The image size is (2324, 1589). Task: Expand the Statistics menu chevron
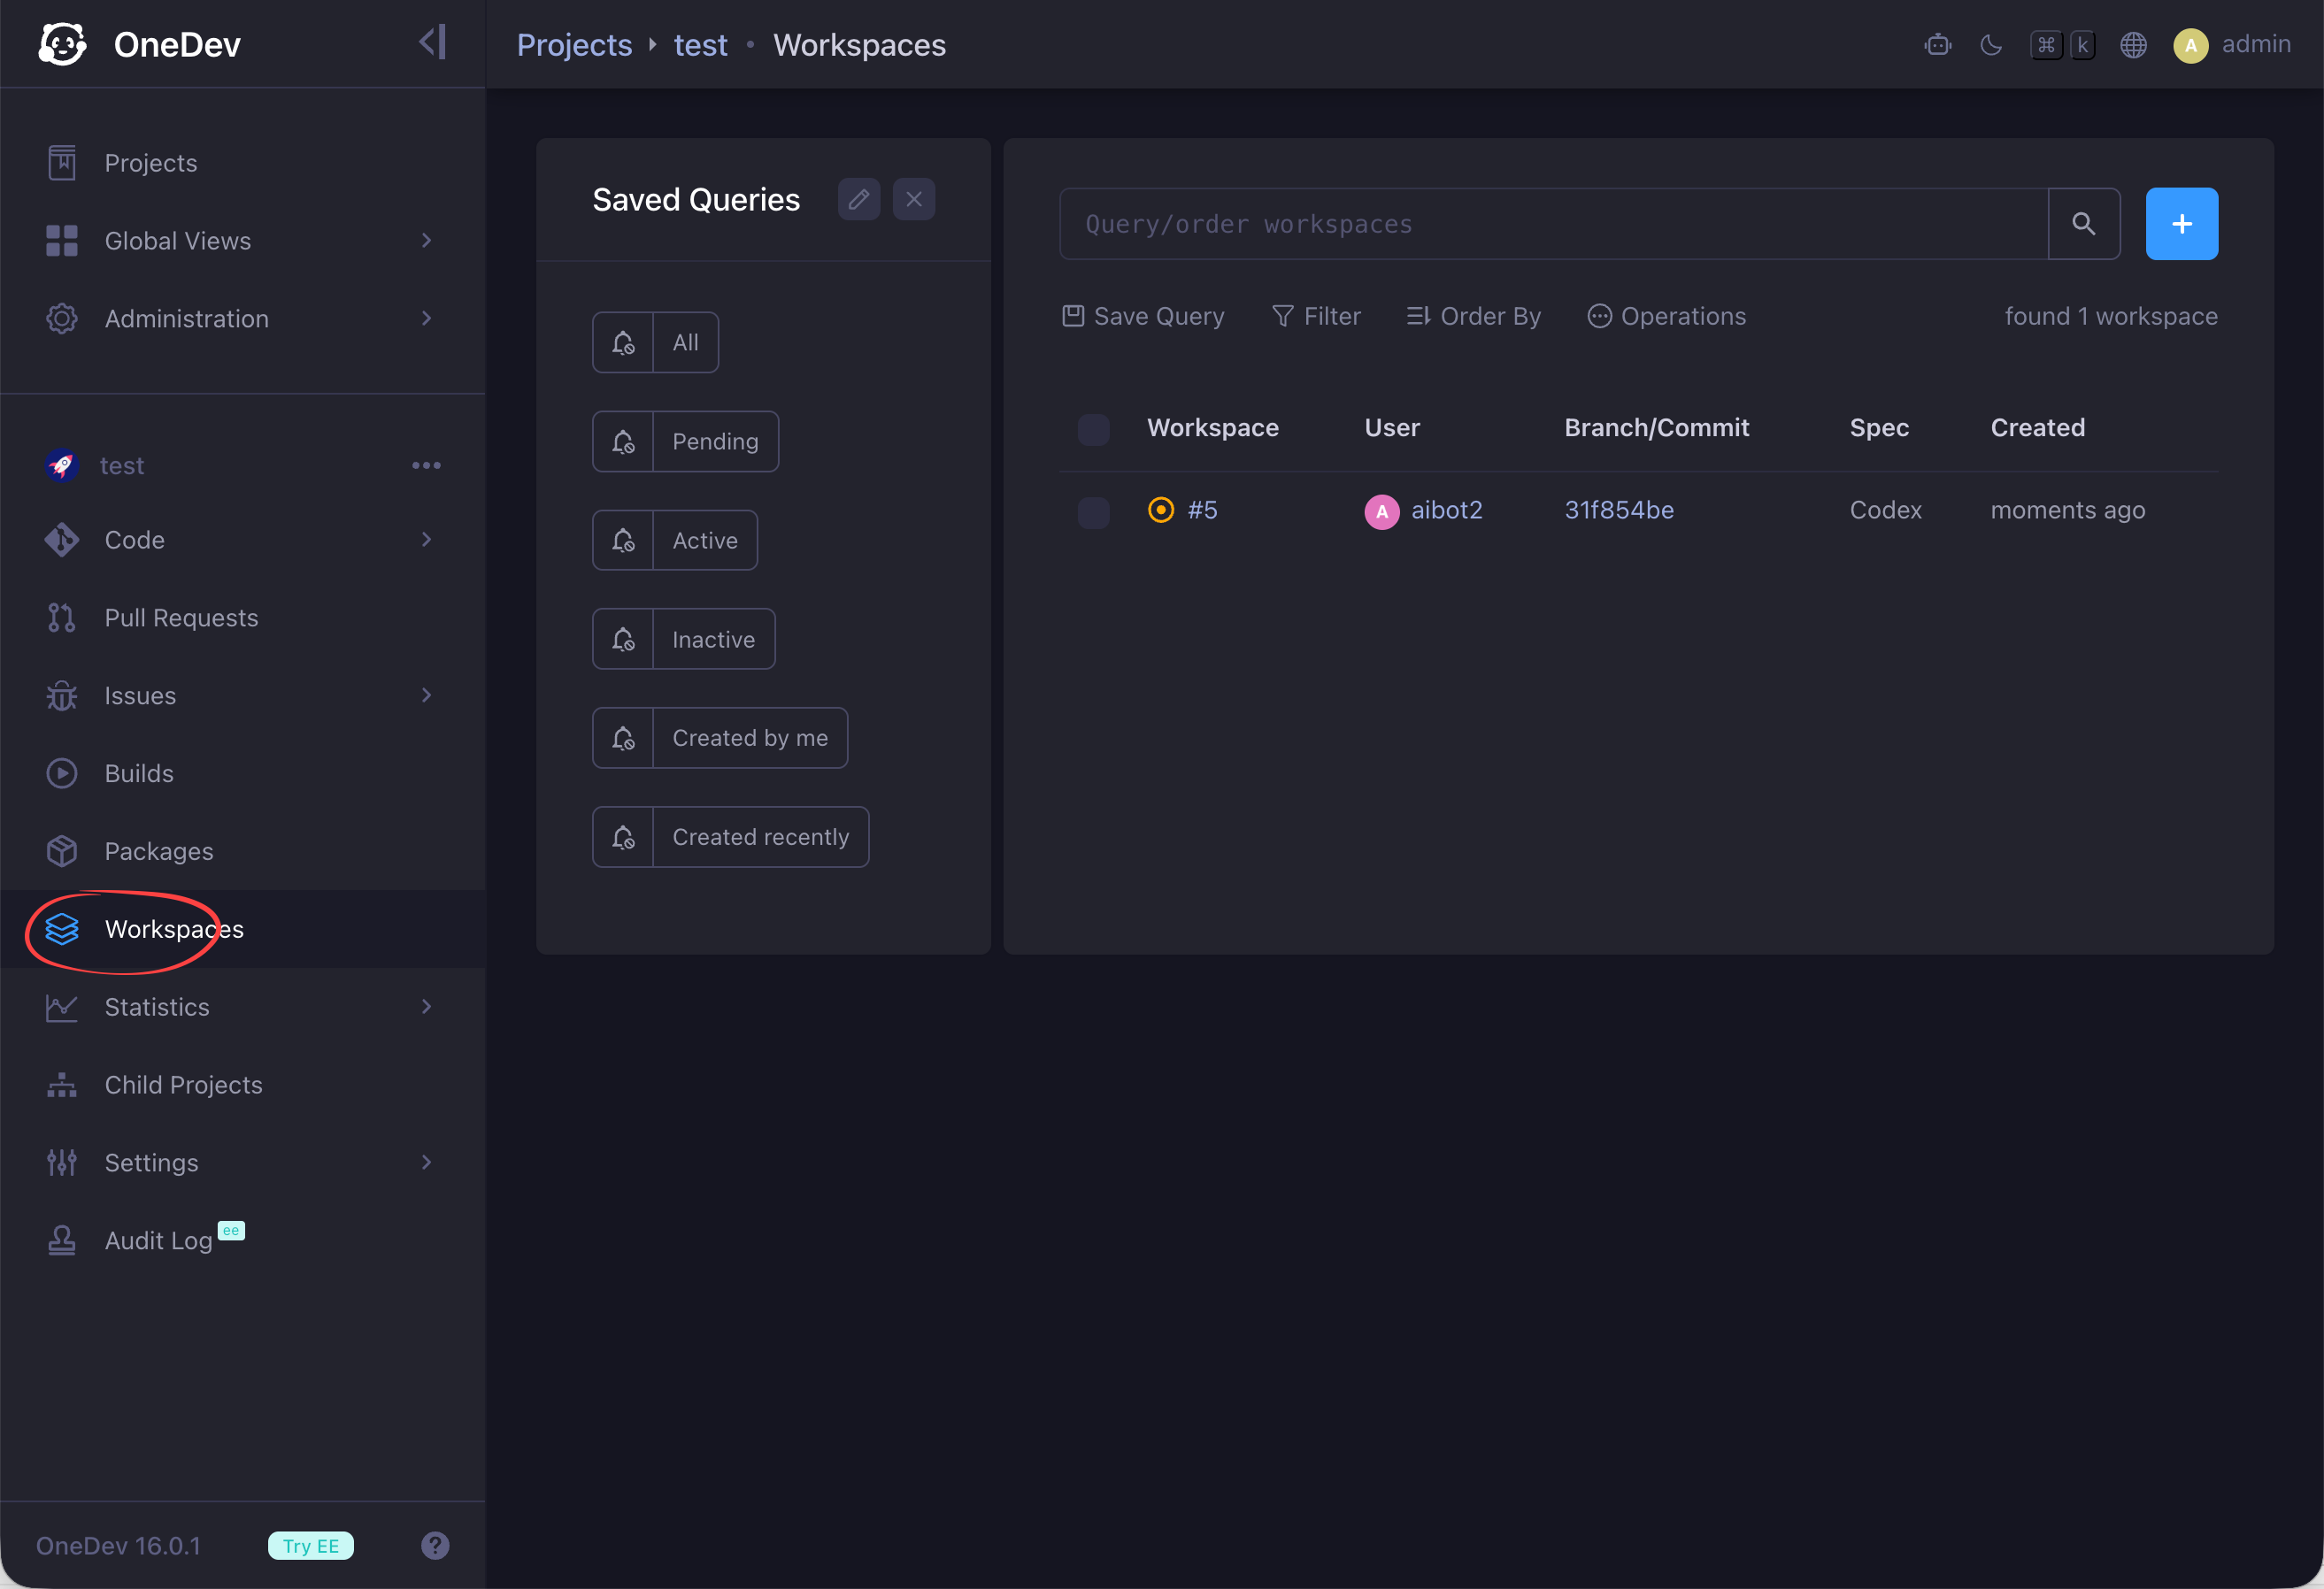pos(426,1007)
